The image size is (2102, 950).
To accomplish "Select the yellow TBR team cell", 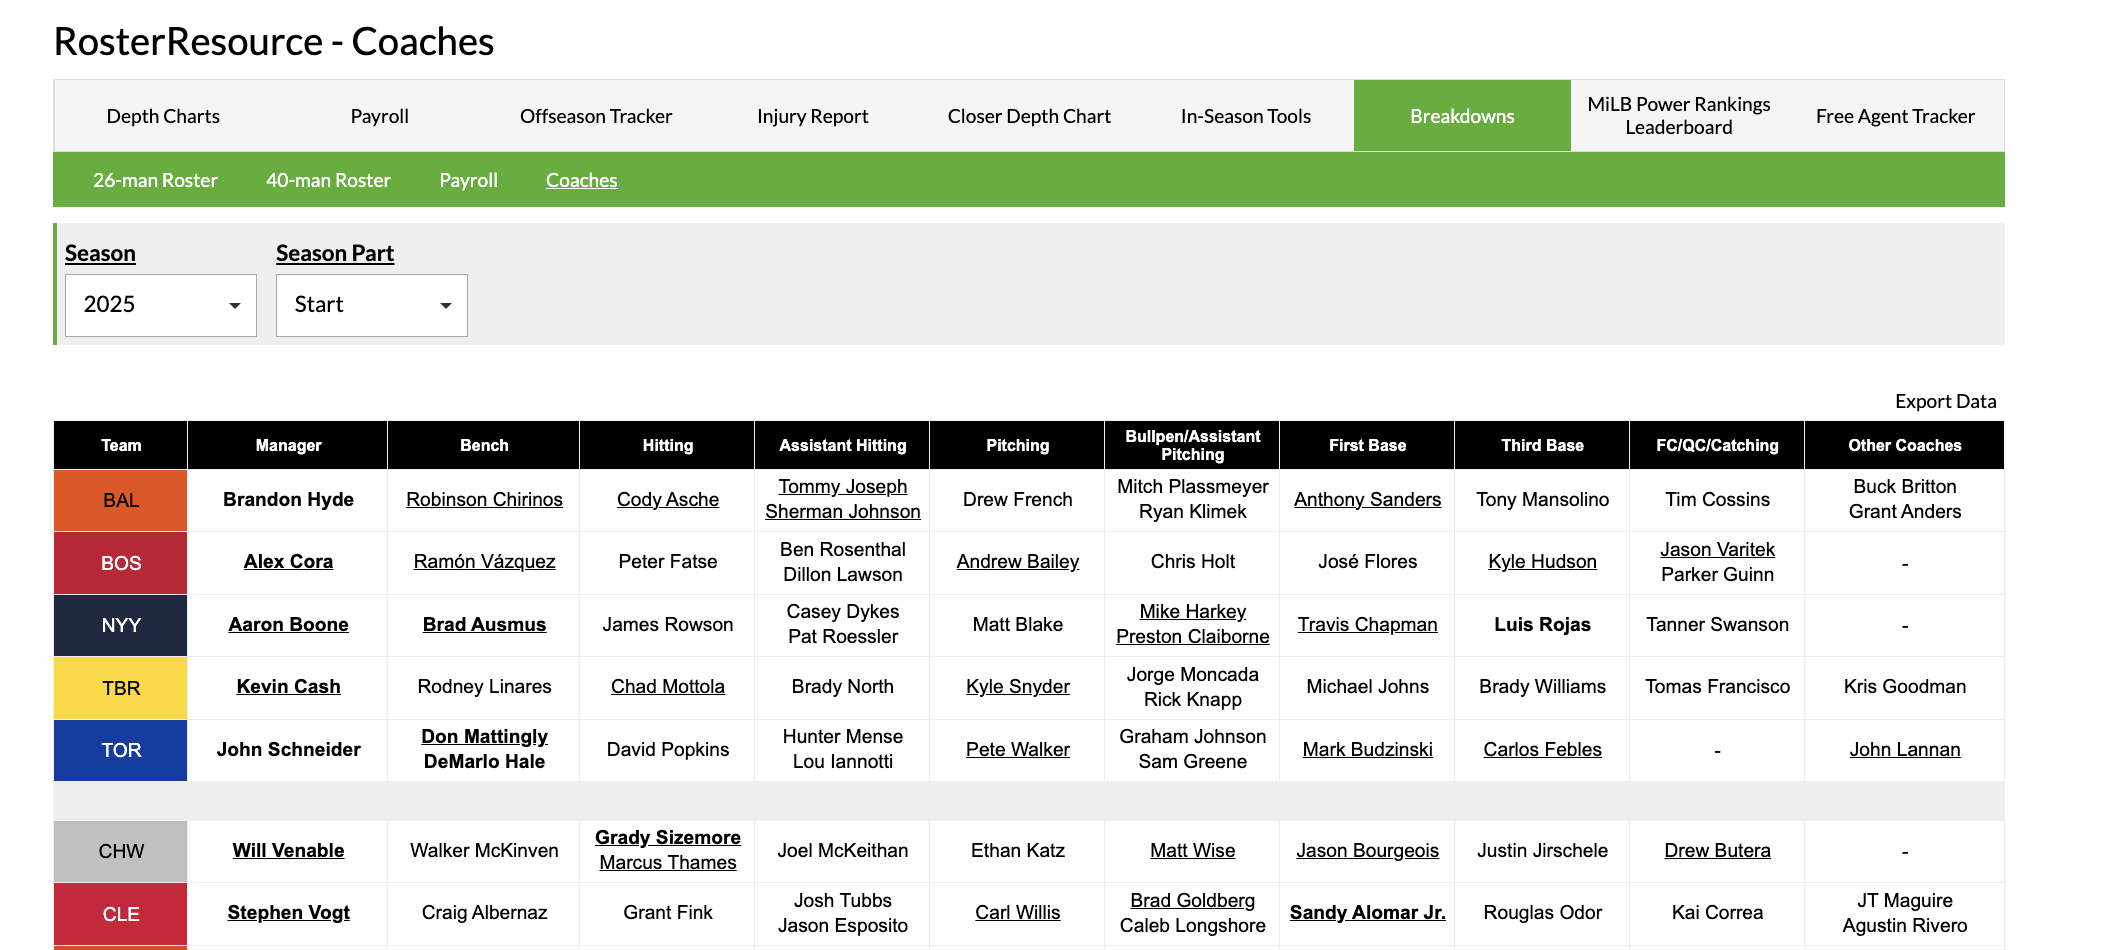I will [x=121, y=688].
